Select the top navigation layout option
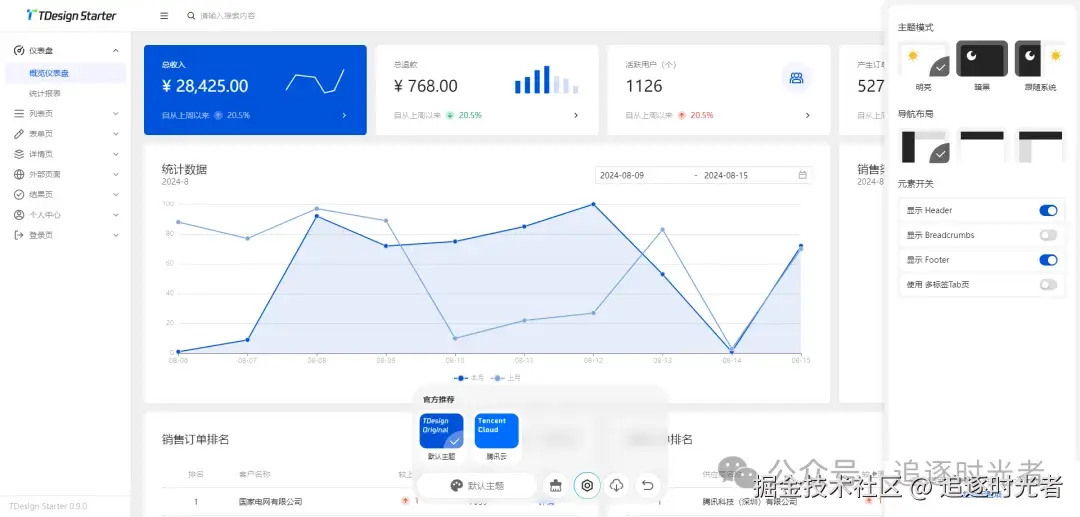The width and height of the screenshot is (1080, 517). [x=982, y=146]
